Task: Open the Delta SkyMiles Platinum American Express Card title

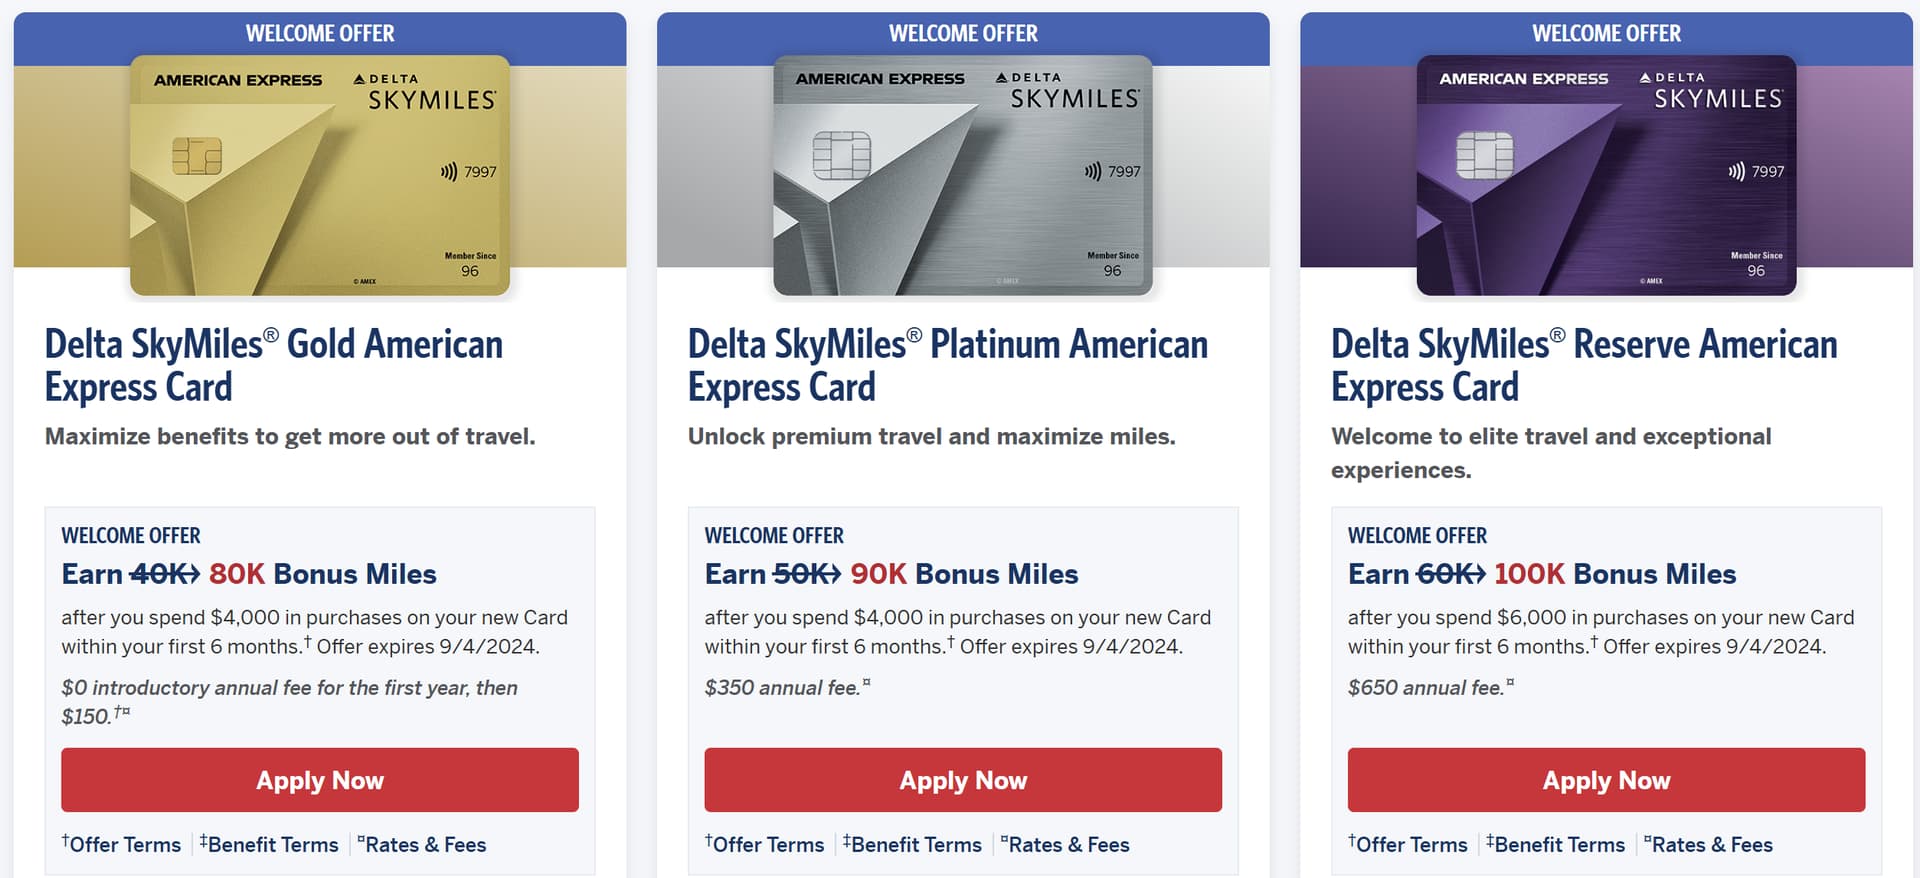Action: point(947,365)
